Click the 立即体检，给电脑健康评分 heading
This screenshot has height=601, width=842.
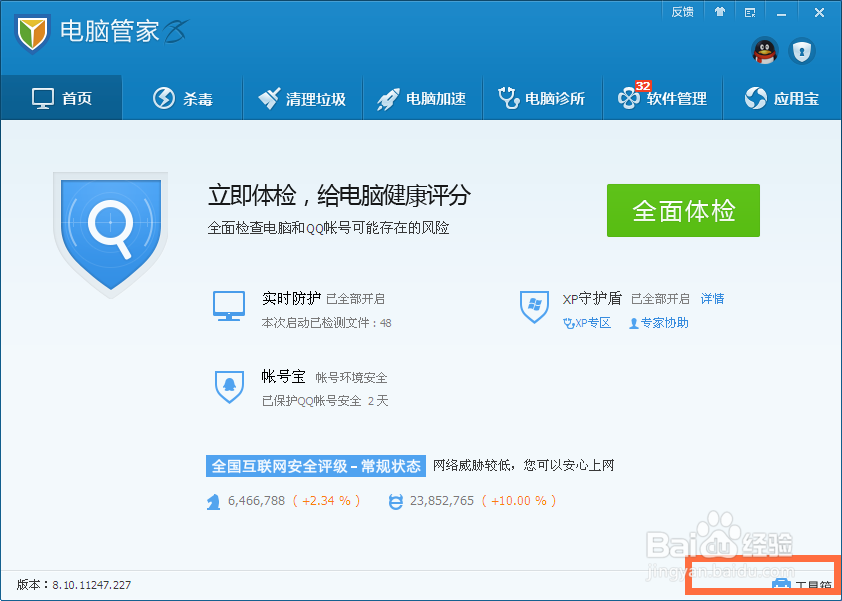[339, 195]
